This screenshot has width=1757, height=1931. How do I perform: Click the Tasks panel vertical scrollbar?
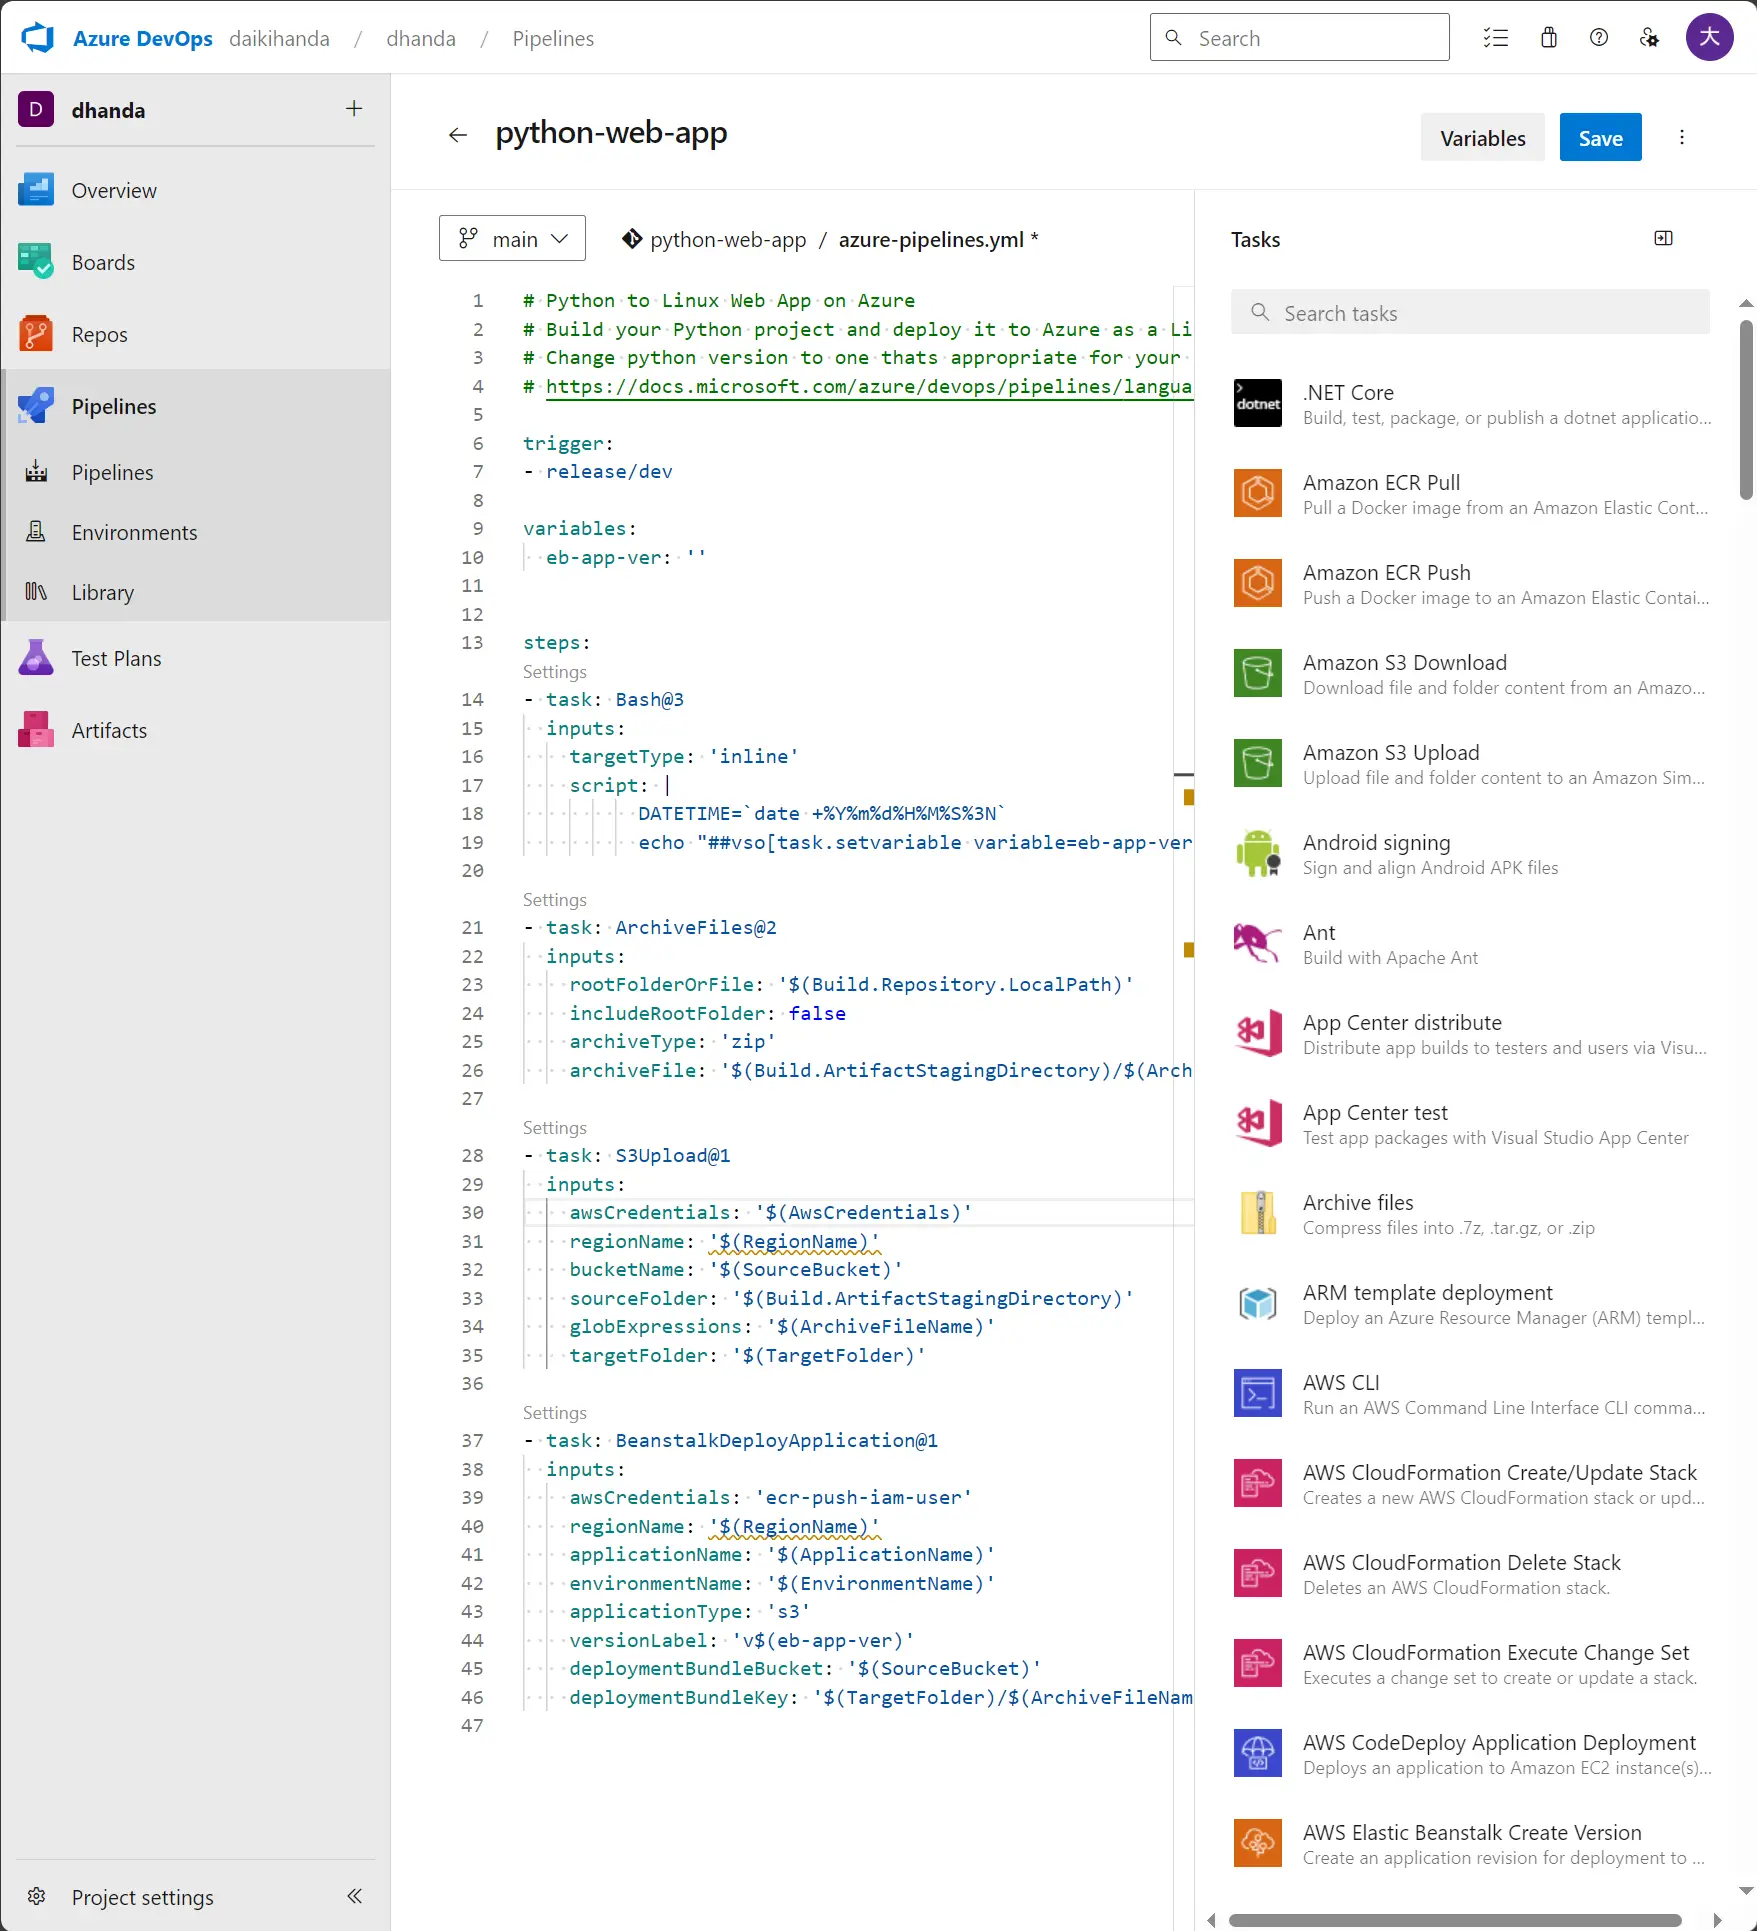click(x=1746, y=409)
